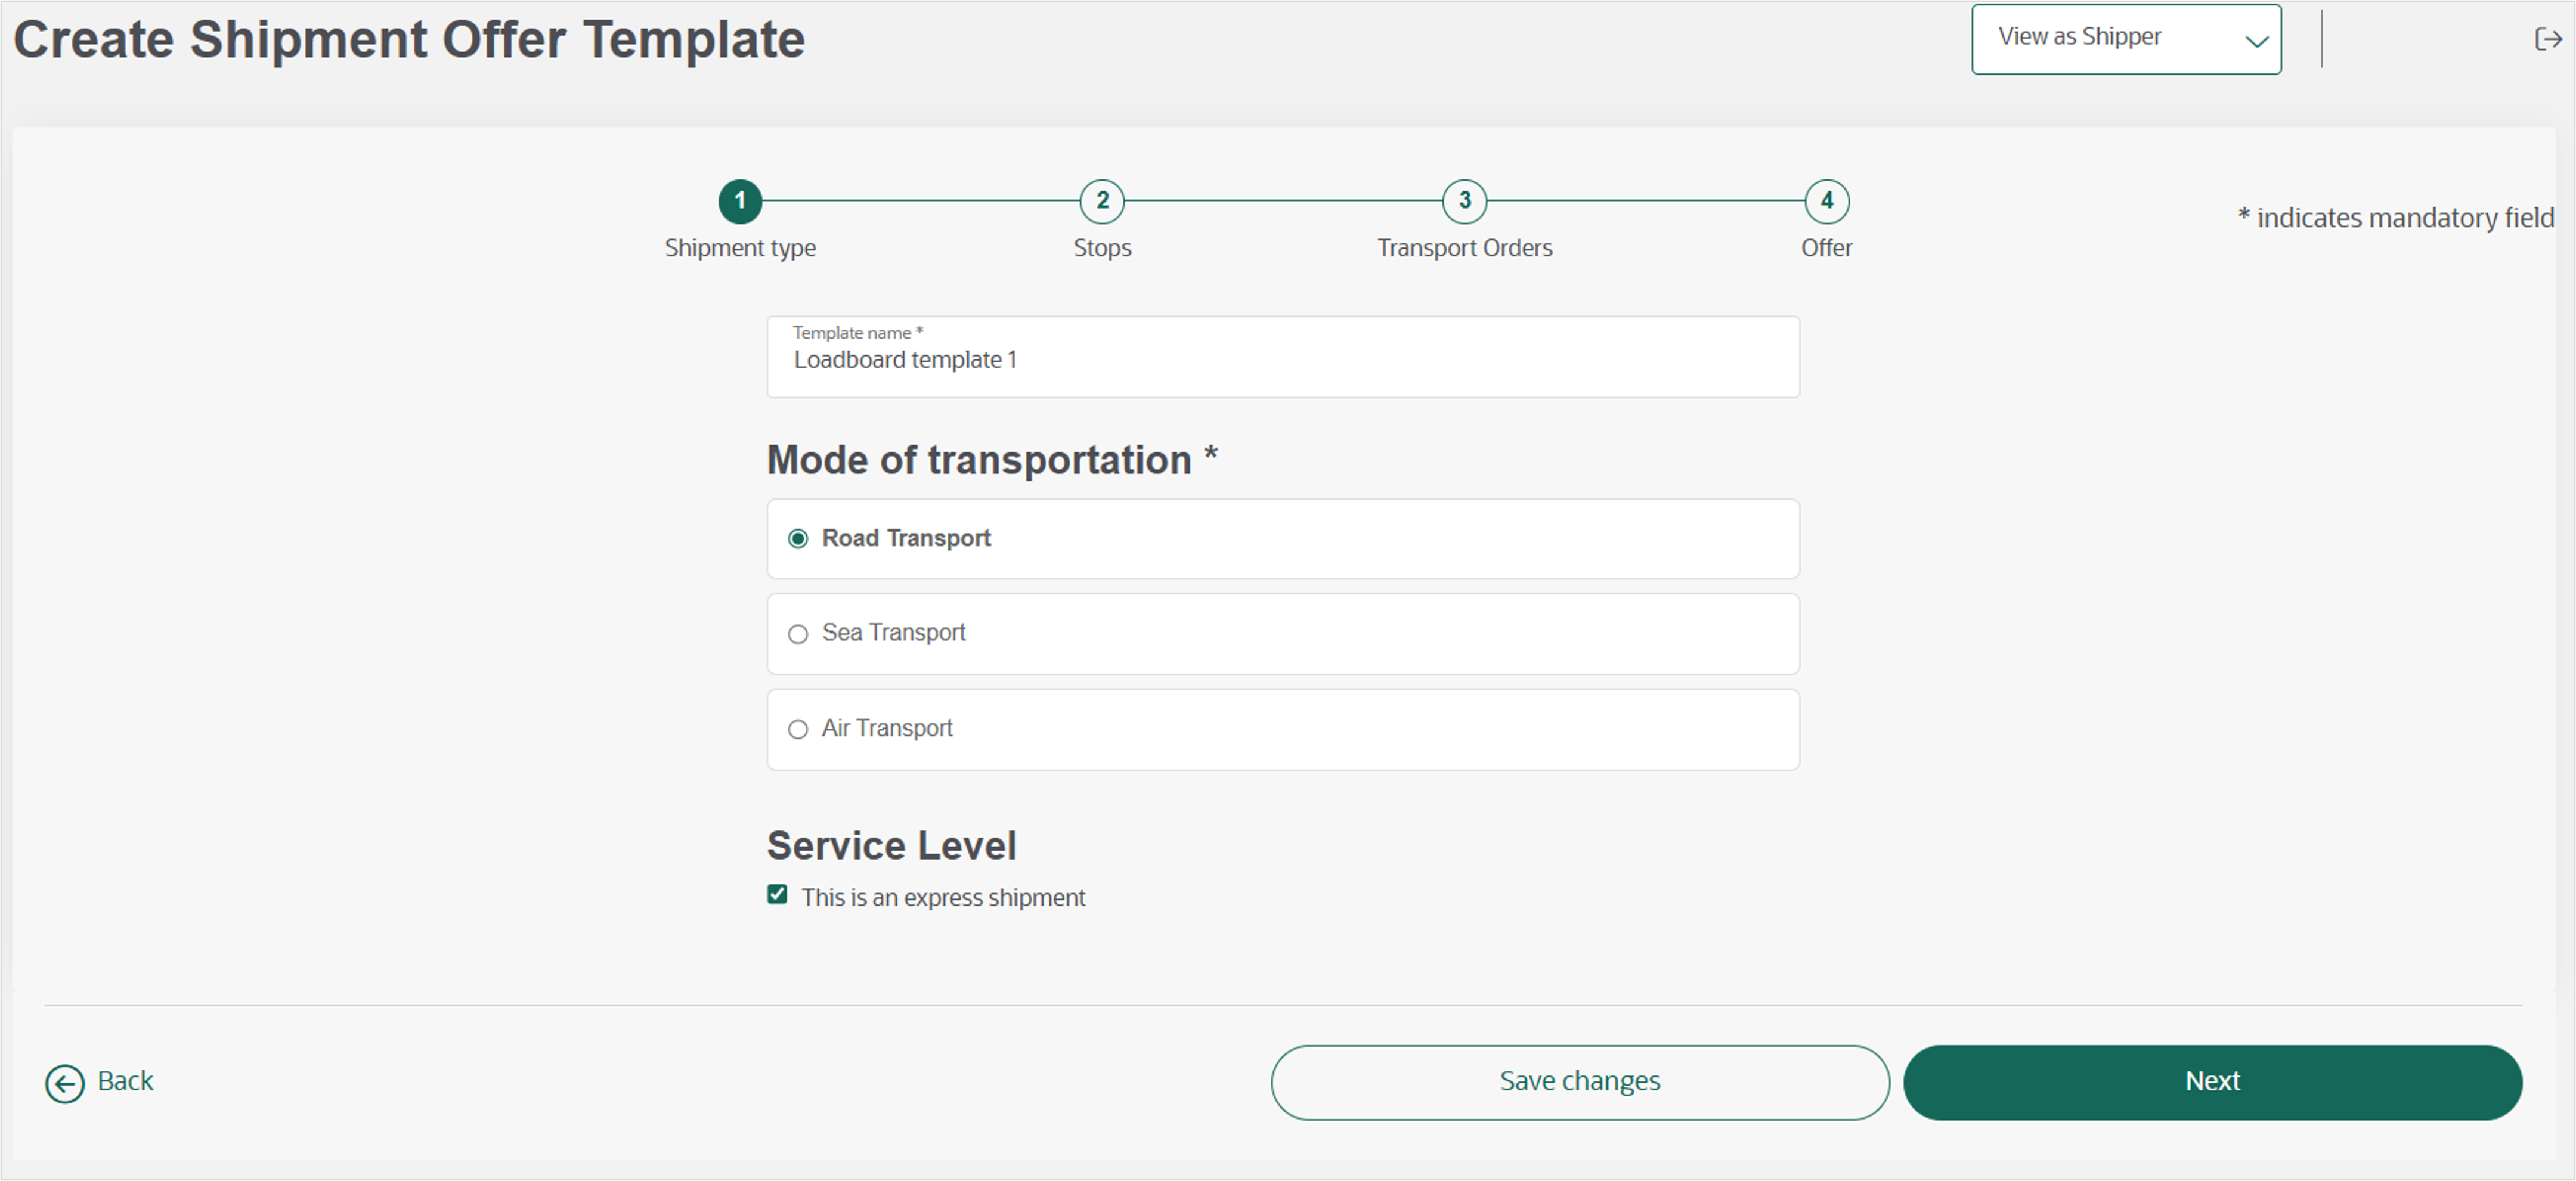
Task: Select the Sea Transport radio button
Action: click(798, 634)
